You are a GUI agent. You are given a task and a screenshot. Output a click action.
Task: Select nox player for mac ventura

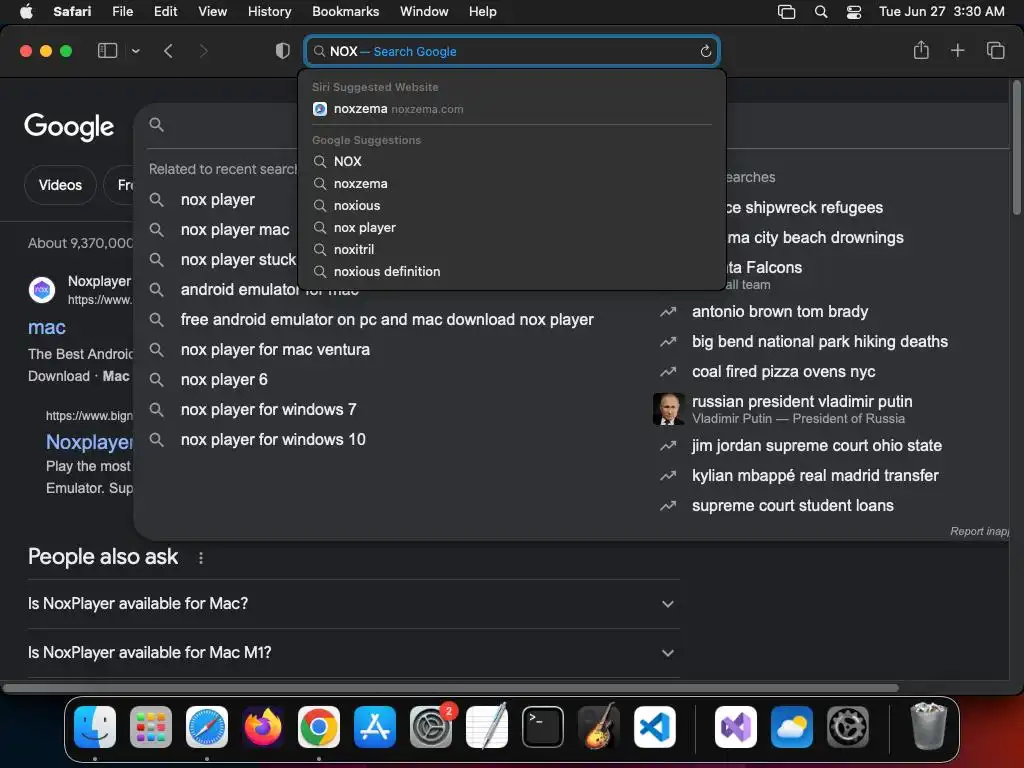pyautogui.click(x=275, y=349)
